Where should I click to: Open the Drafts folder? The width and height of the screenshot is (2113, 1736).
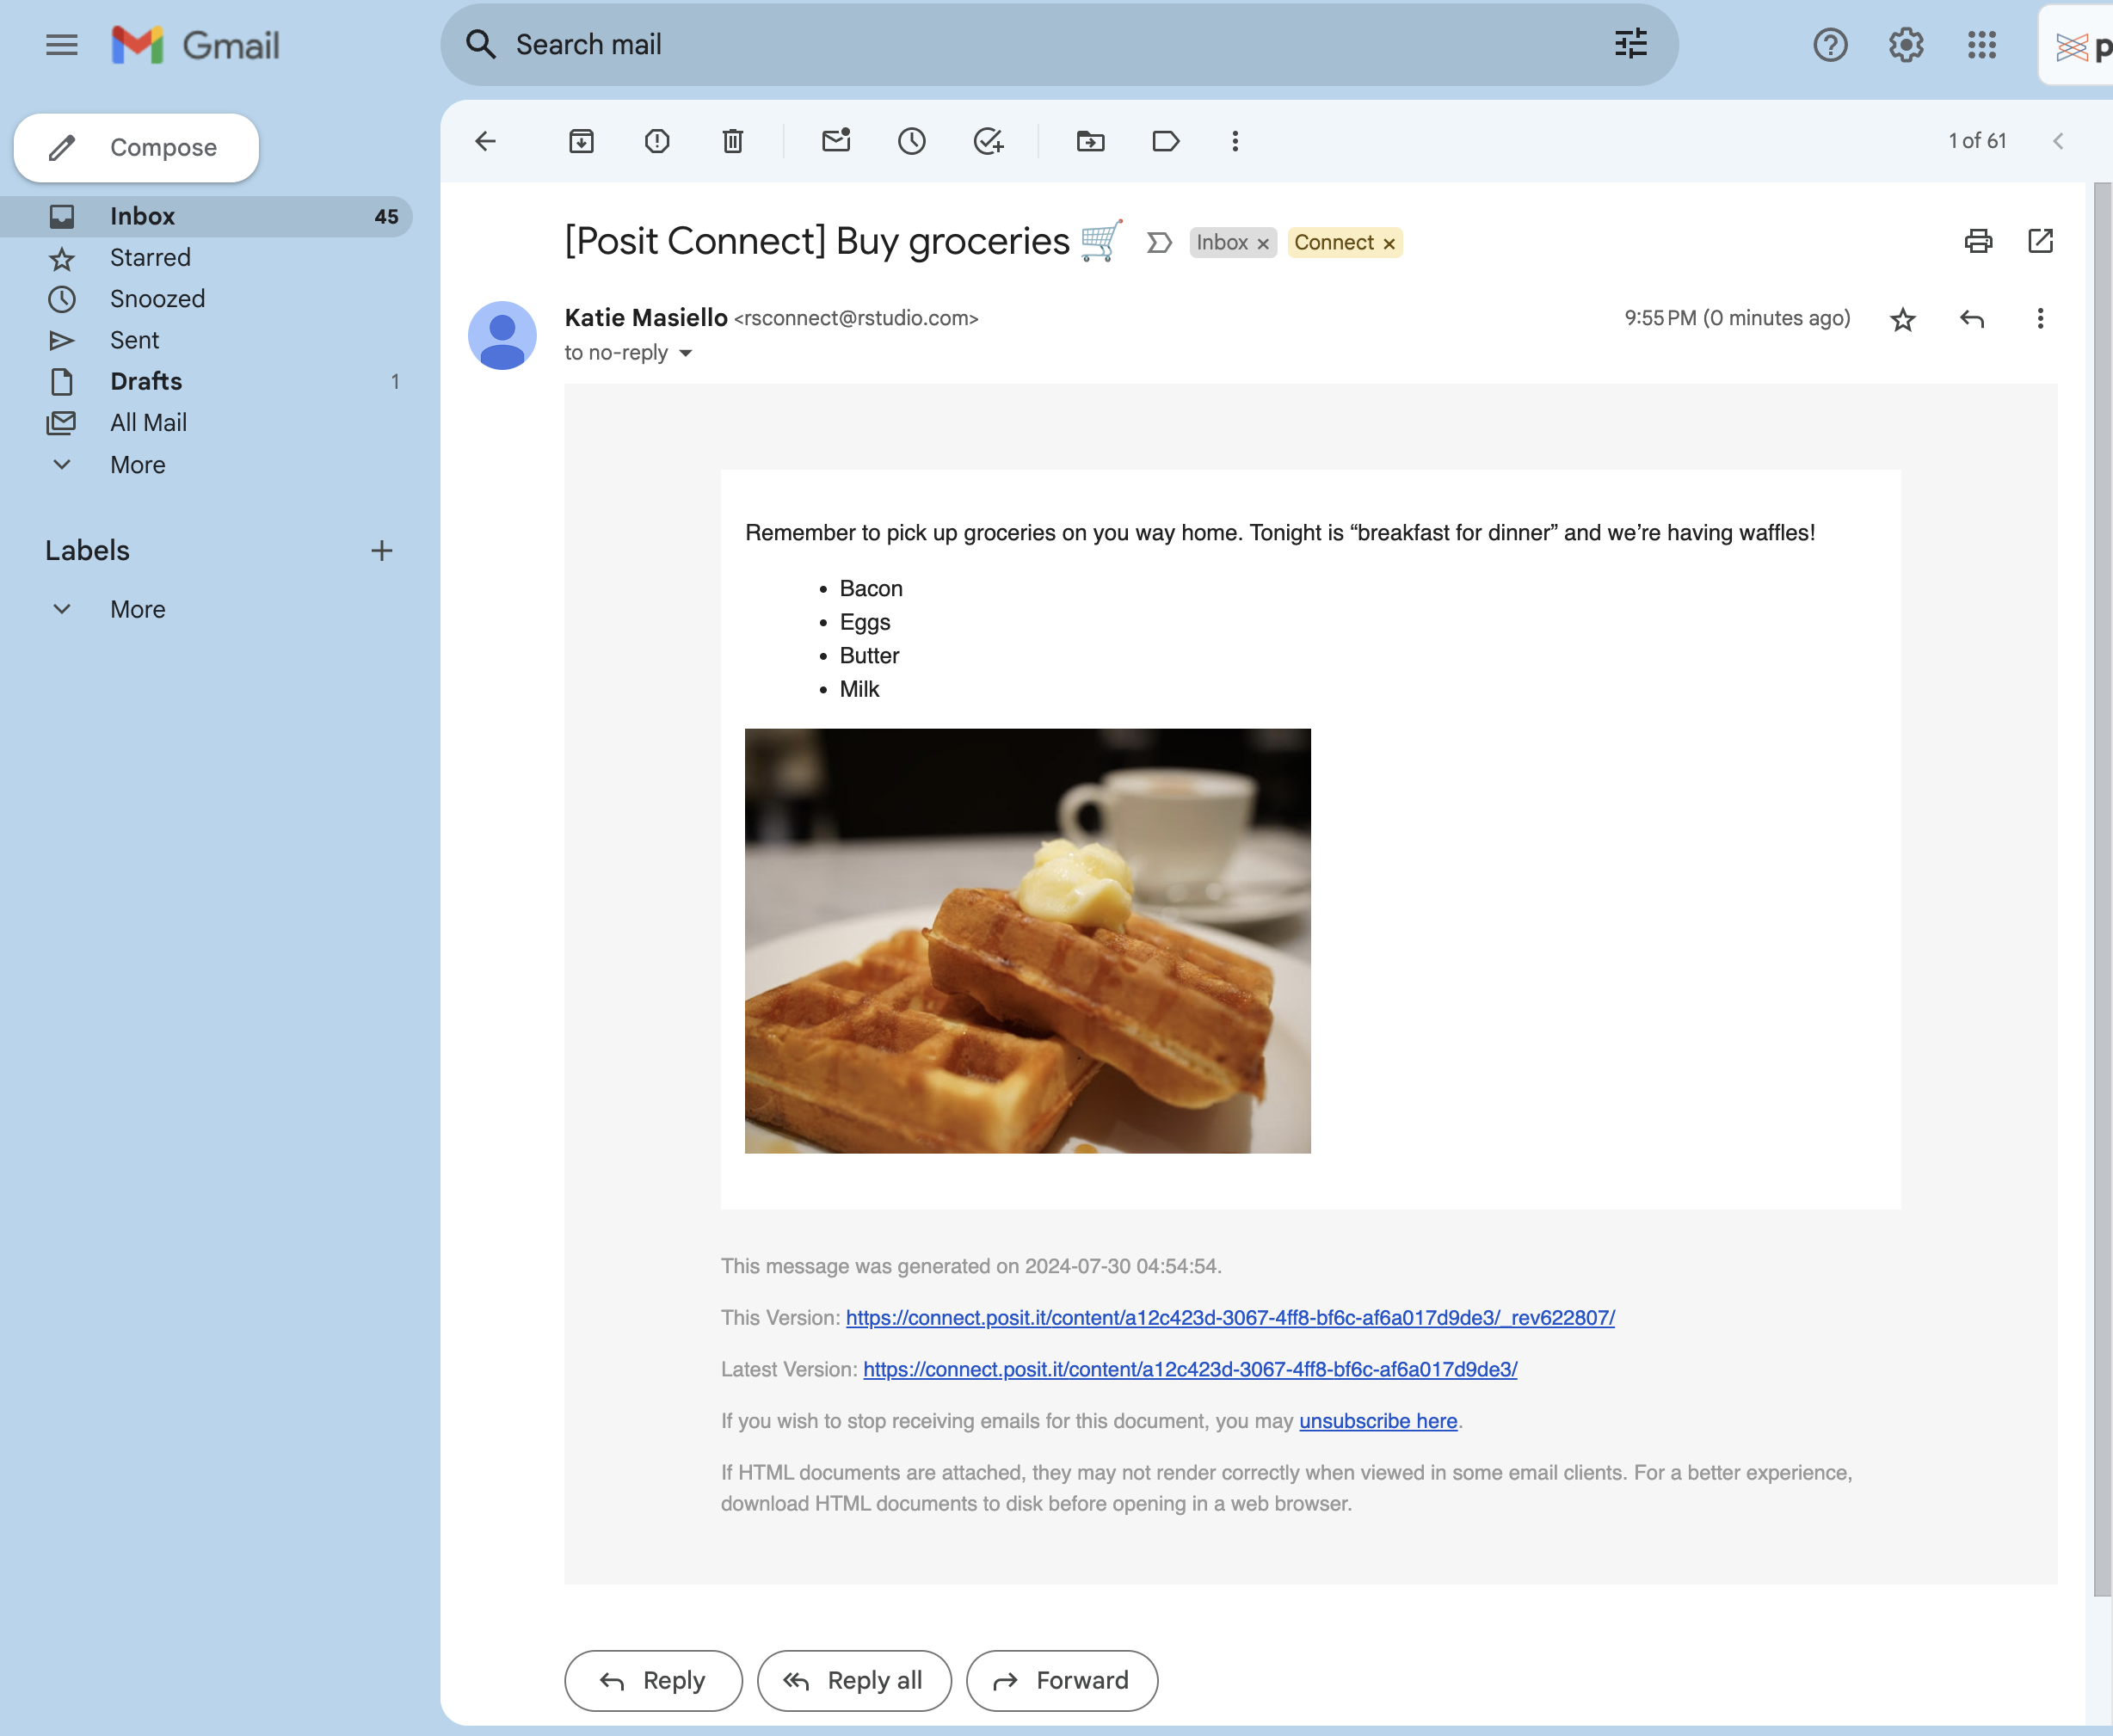[x=146, y=381]
